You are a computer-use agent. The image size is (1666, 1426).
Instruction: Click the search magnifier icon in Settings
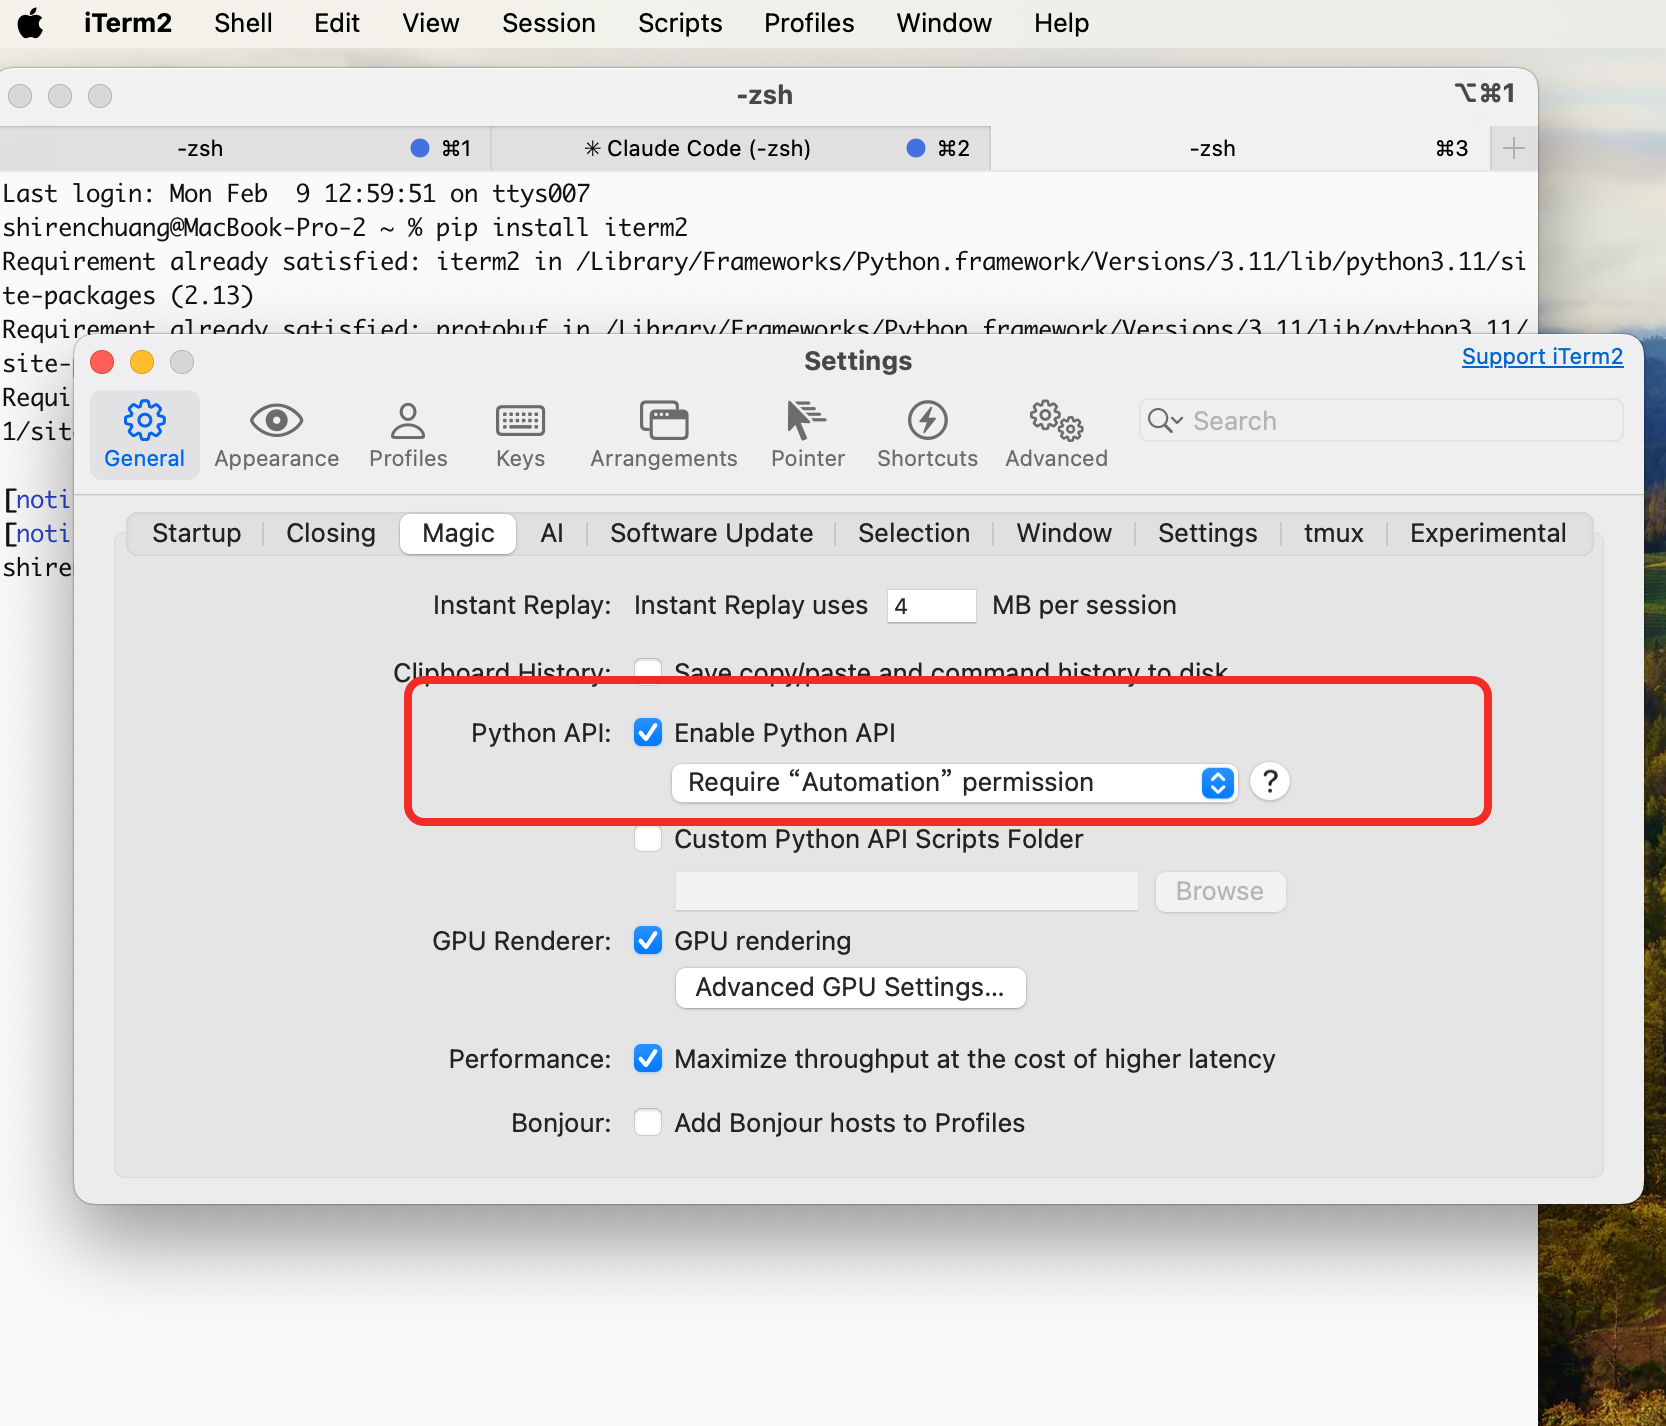[x=1164, y=421]
